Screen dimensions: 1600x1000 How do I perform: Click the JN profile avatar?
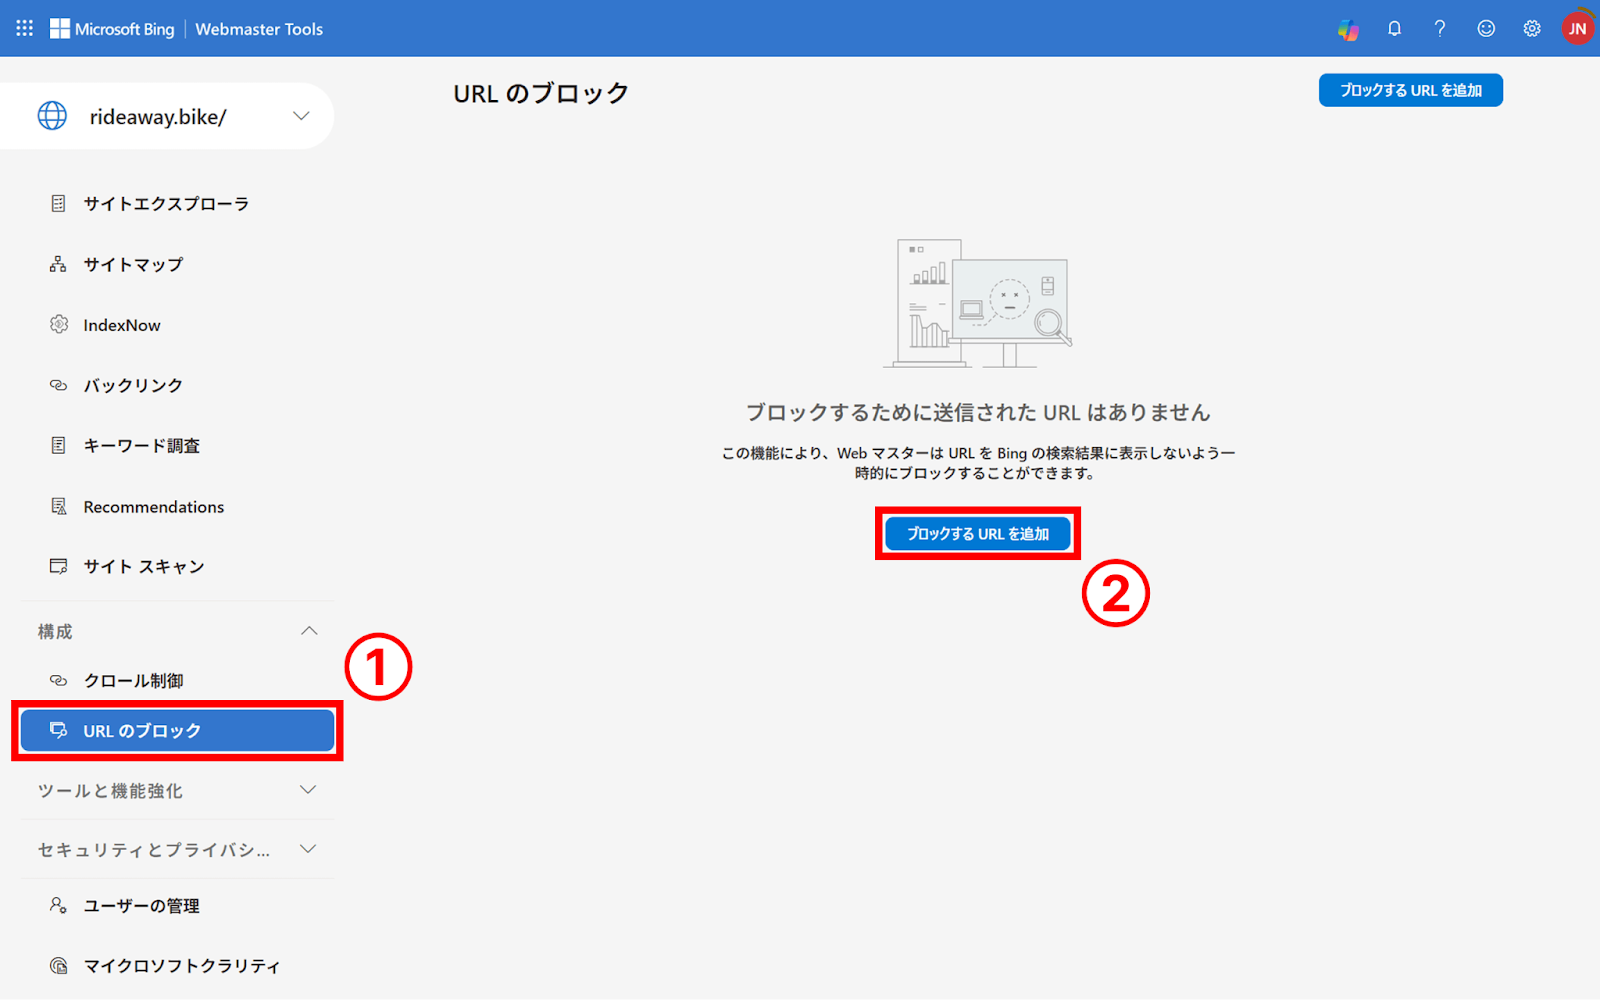coord(1577,29)
